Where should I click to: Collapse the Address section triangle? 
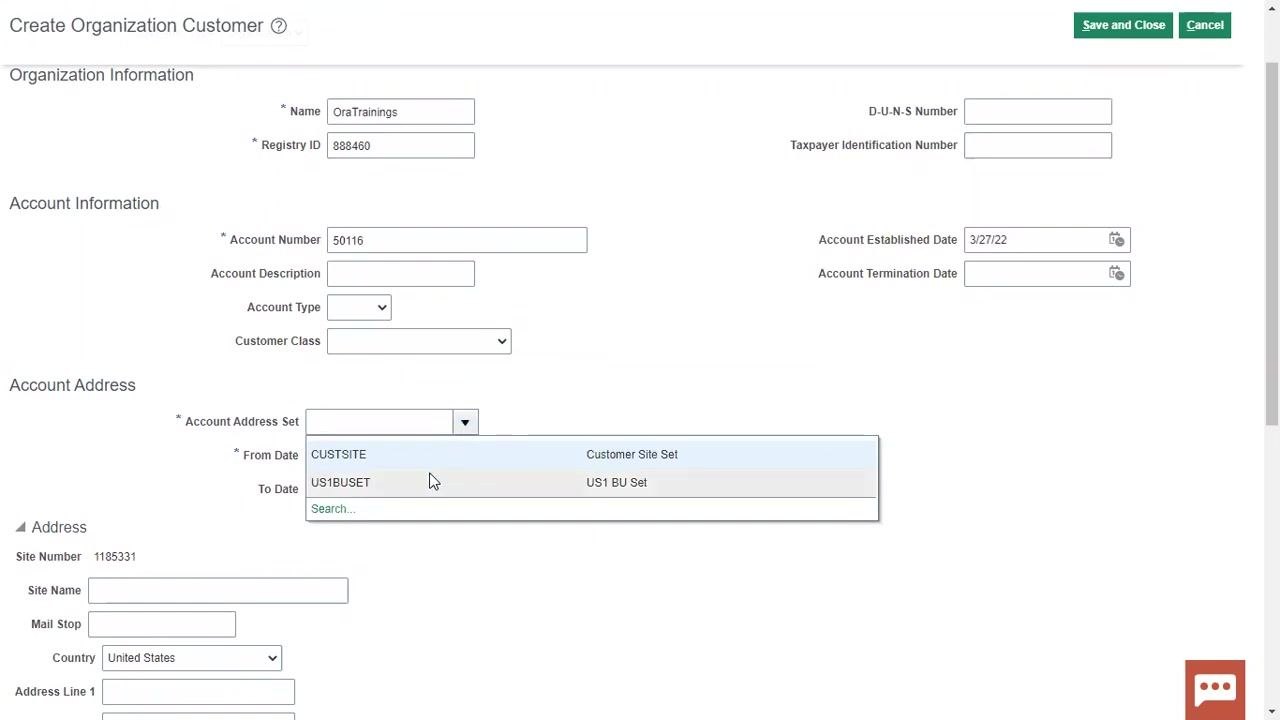[20, 527]
